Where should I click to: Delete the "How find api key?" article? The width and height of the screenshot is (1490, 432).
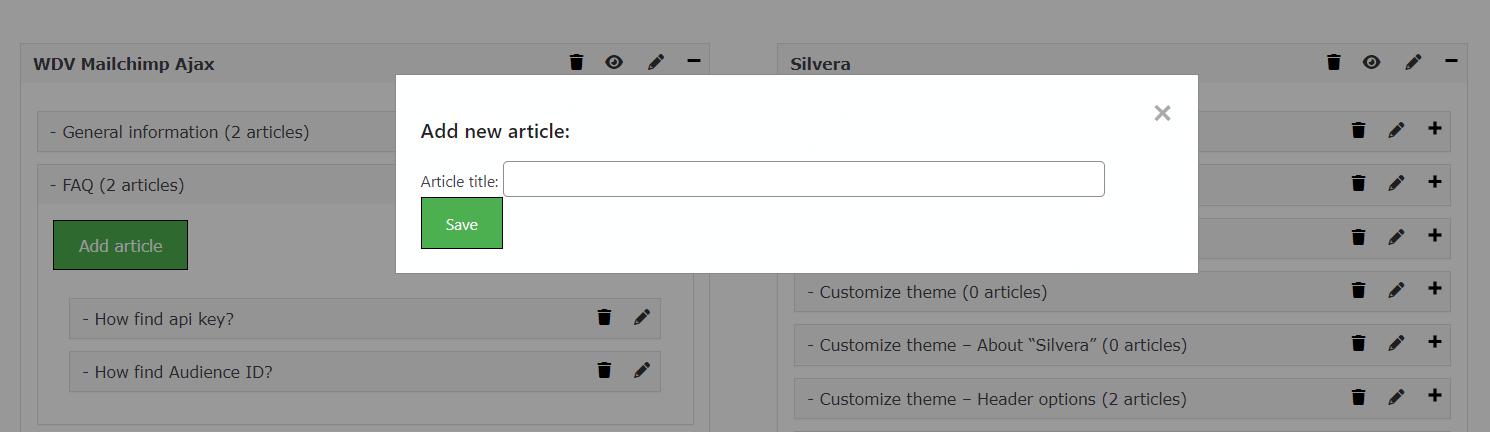point(604,318)
